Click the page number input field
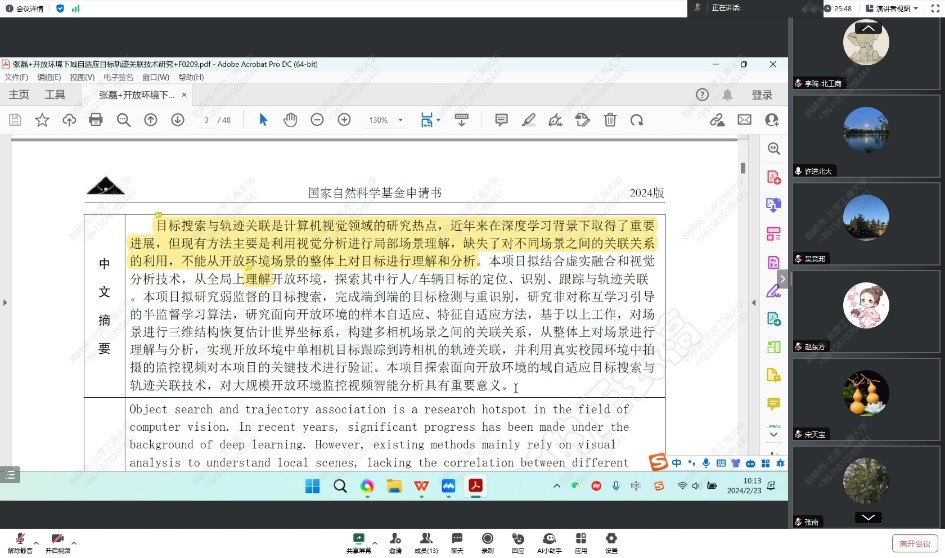This screenshot has height=558, width=945. (x=207, y=120)
